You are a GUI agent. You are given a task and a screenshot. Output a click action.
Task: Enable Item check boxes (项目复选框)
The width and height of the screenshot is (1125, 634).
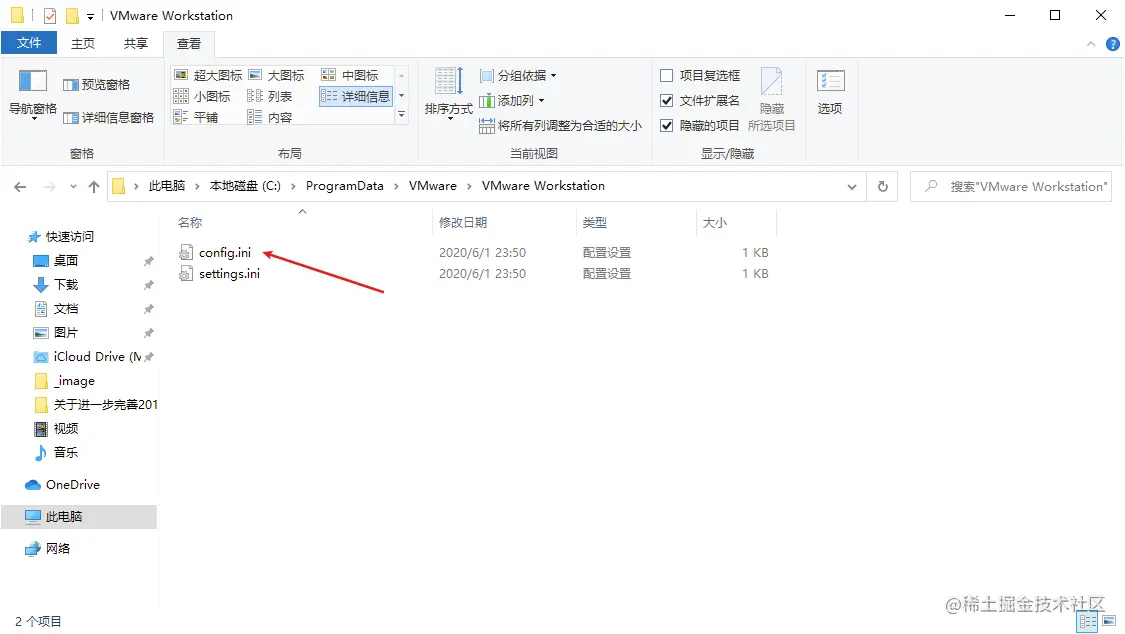700,75
